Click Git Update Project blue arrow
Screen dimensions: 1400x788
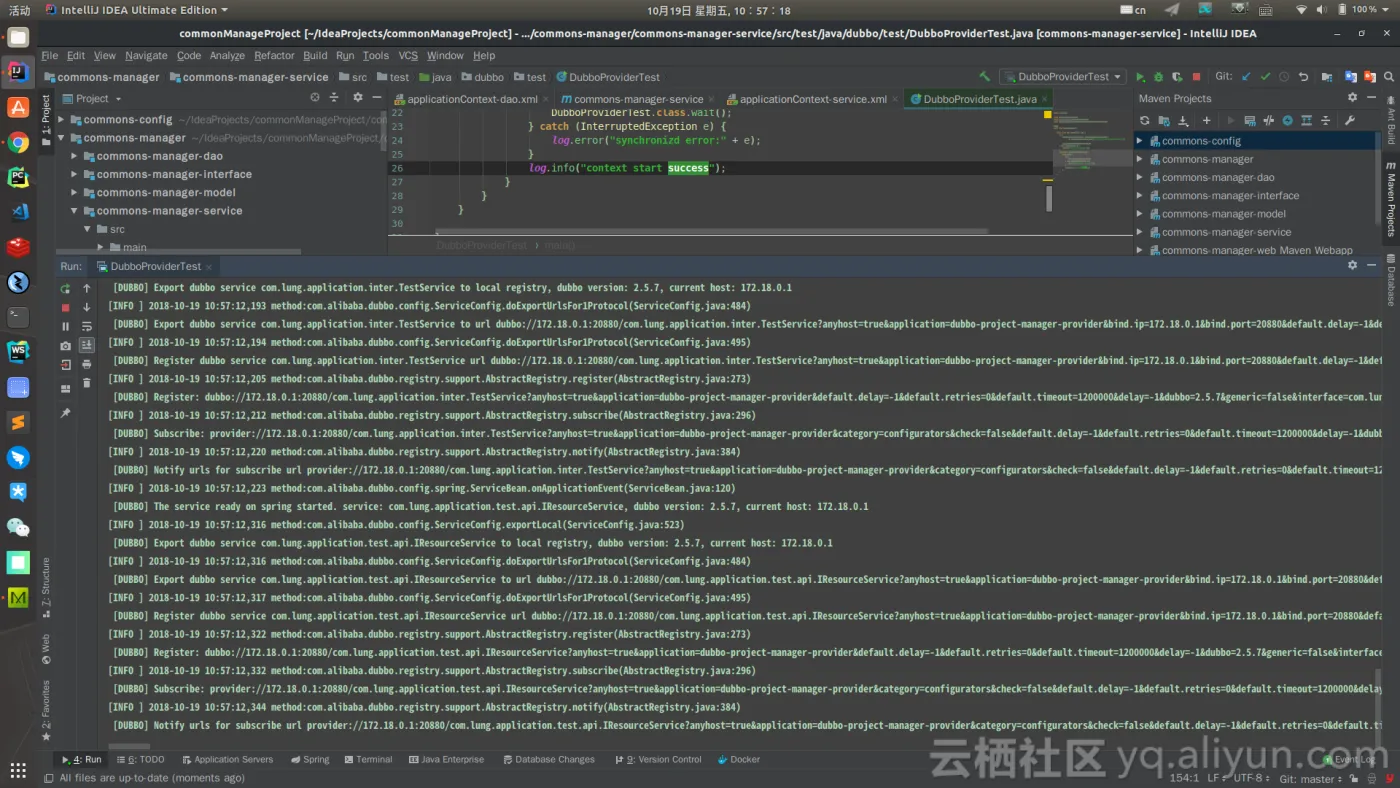coord(1246,77)
